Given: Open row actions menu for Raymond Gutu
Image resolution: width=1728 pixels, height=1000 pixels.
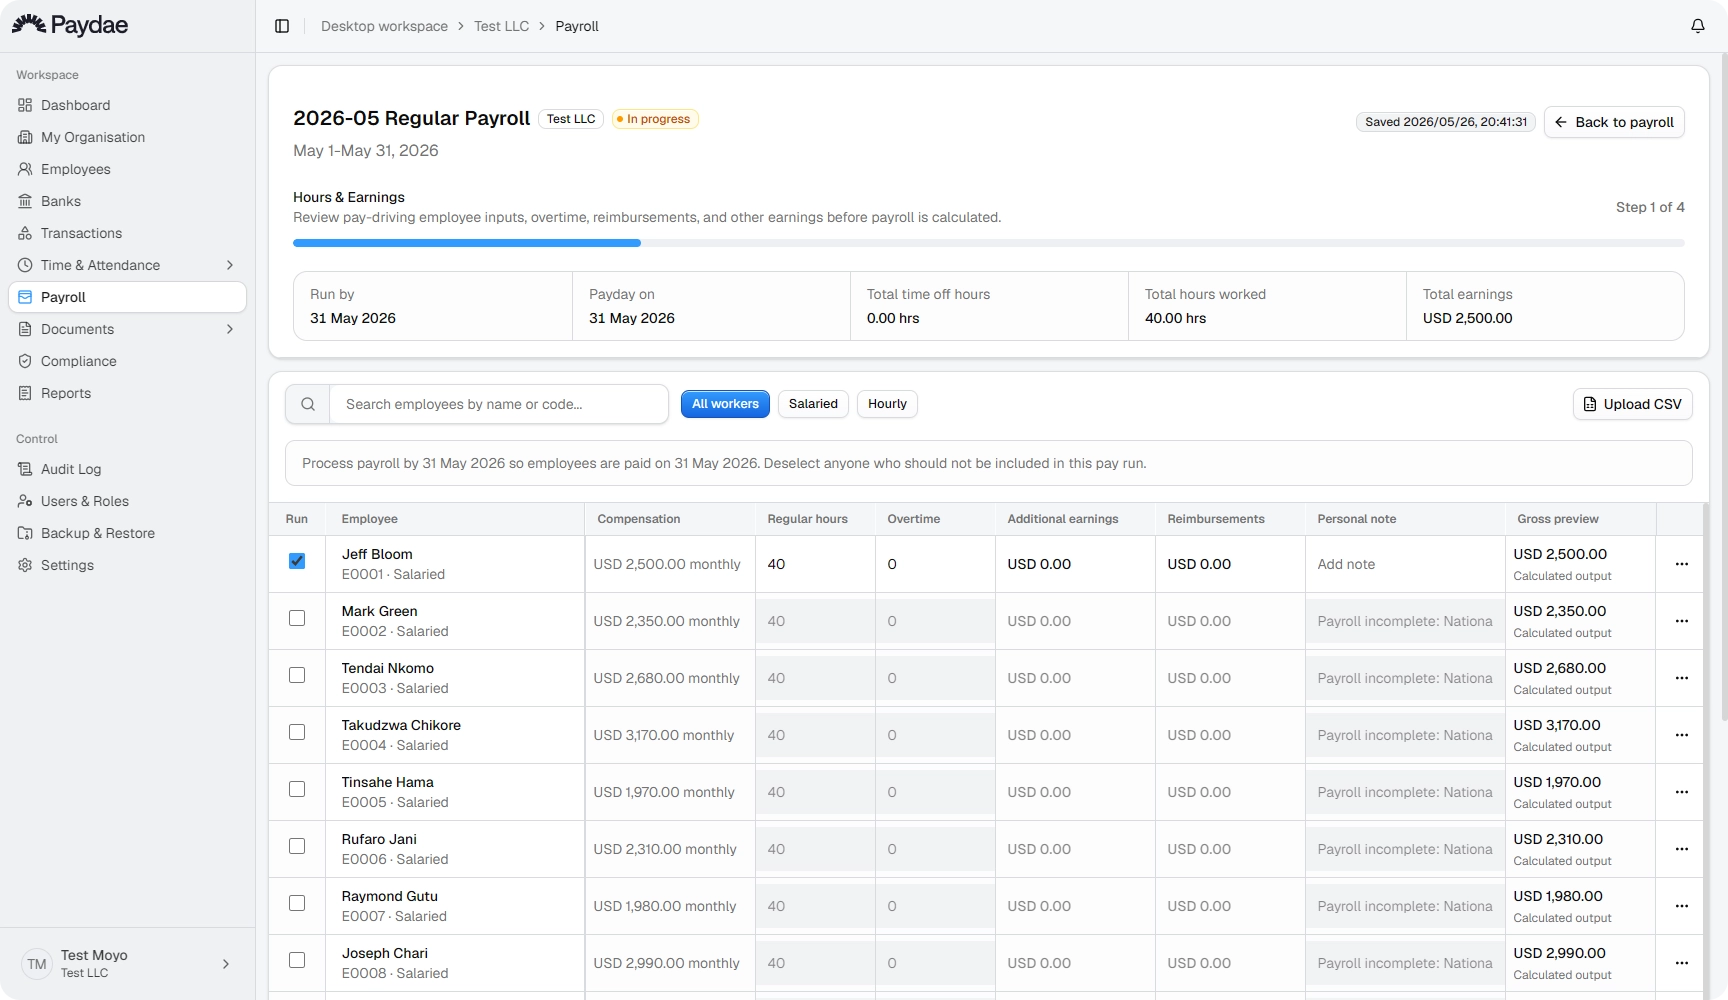Looking at the screenshot, I should [x=1682, y=906].
